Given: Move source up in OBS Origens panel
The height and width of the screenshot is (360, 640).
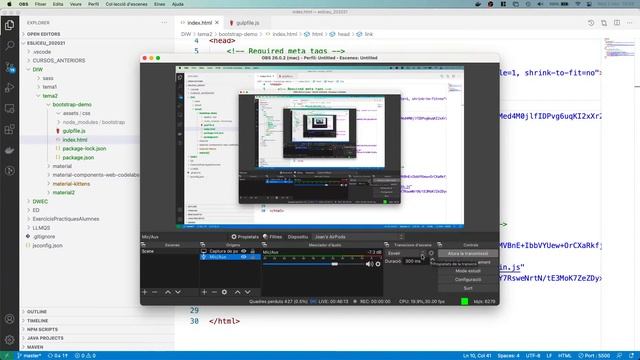Looking at the screenshot, I should [238, 292].
